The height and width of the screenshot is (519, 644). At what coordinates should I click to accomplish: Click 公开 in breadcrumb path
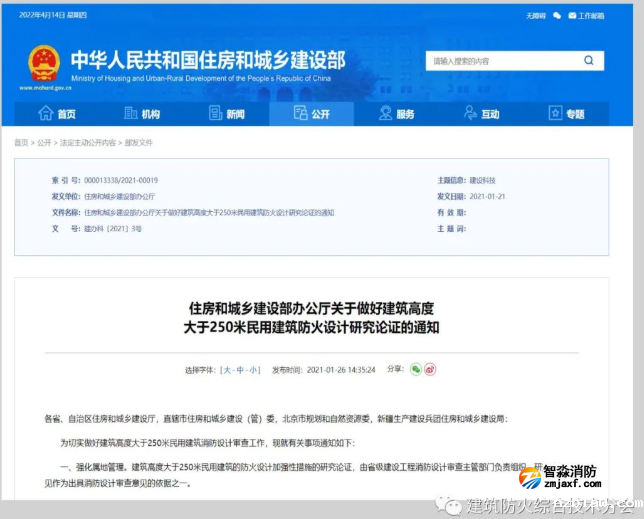[44, 143]
